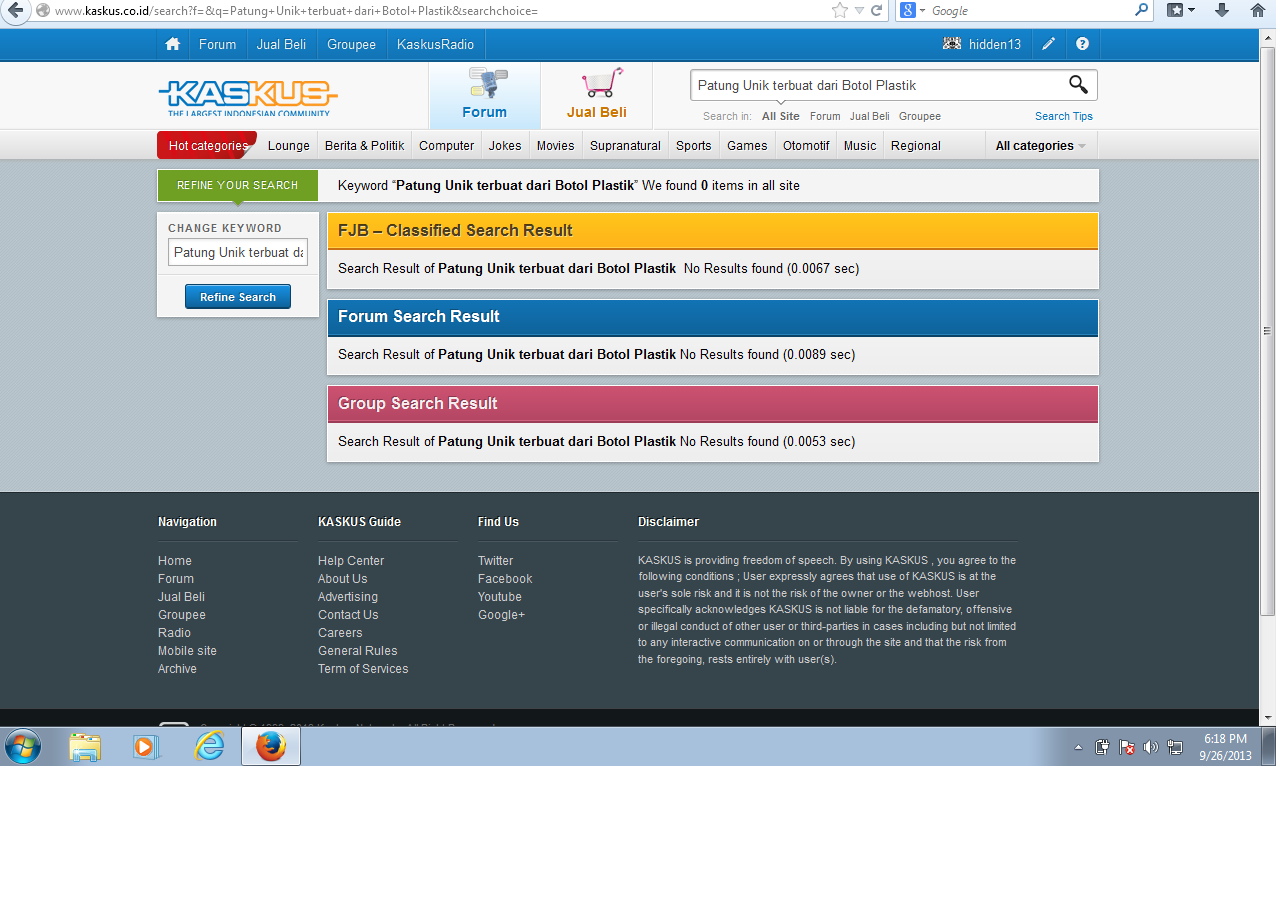Click the Hot categories button
The width and height of the screenshot is (1280, 907).
(x=207, y=145)
